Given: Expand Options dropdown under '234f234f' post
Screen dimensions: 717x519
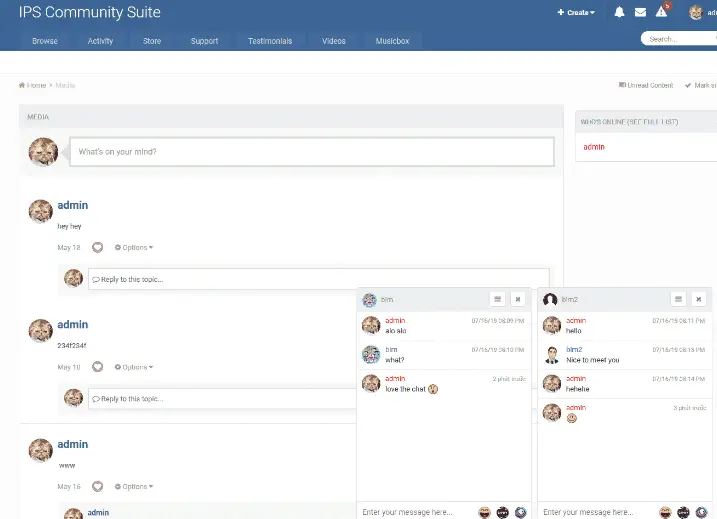Looking at the screenshot, I should pos(134,367).
